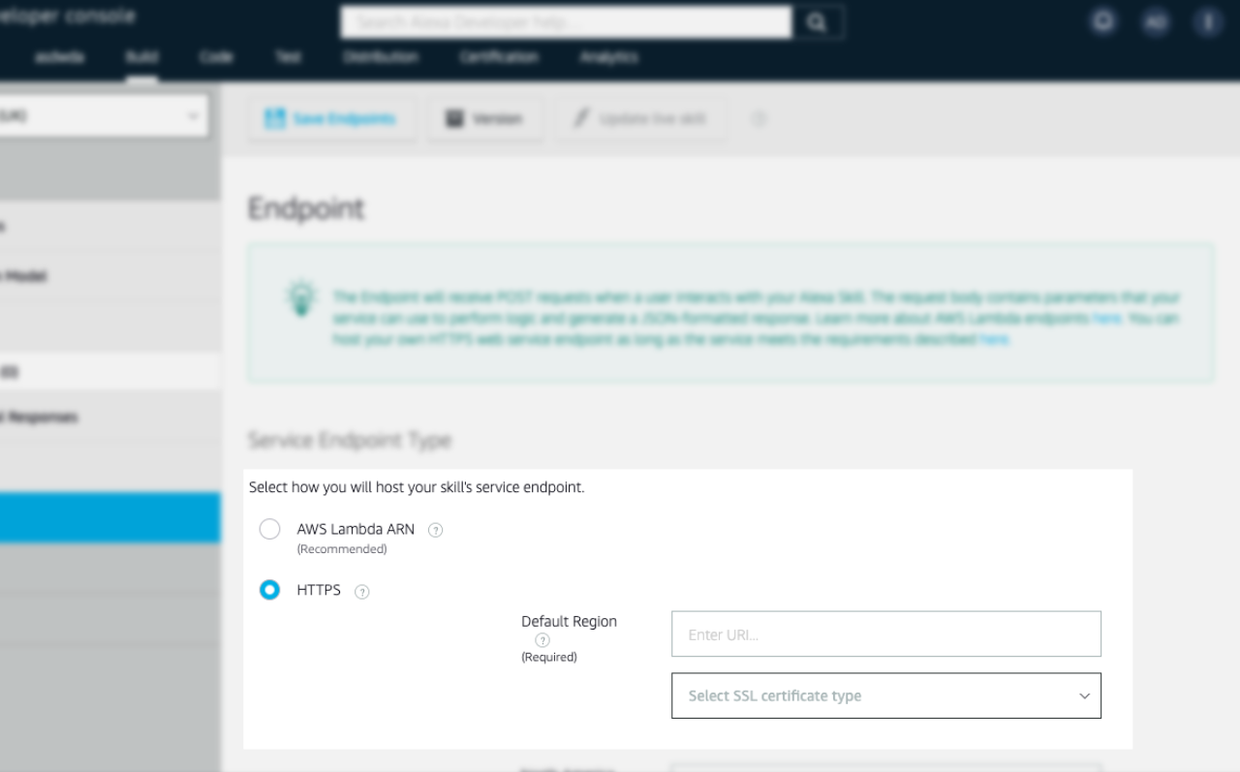Image resolution: width=1240 pixels, height=772 pixels.
Task: Select the Update live skill pencil icon
Action: tap(583, 117)
